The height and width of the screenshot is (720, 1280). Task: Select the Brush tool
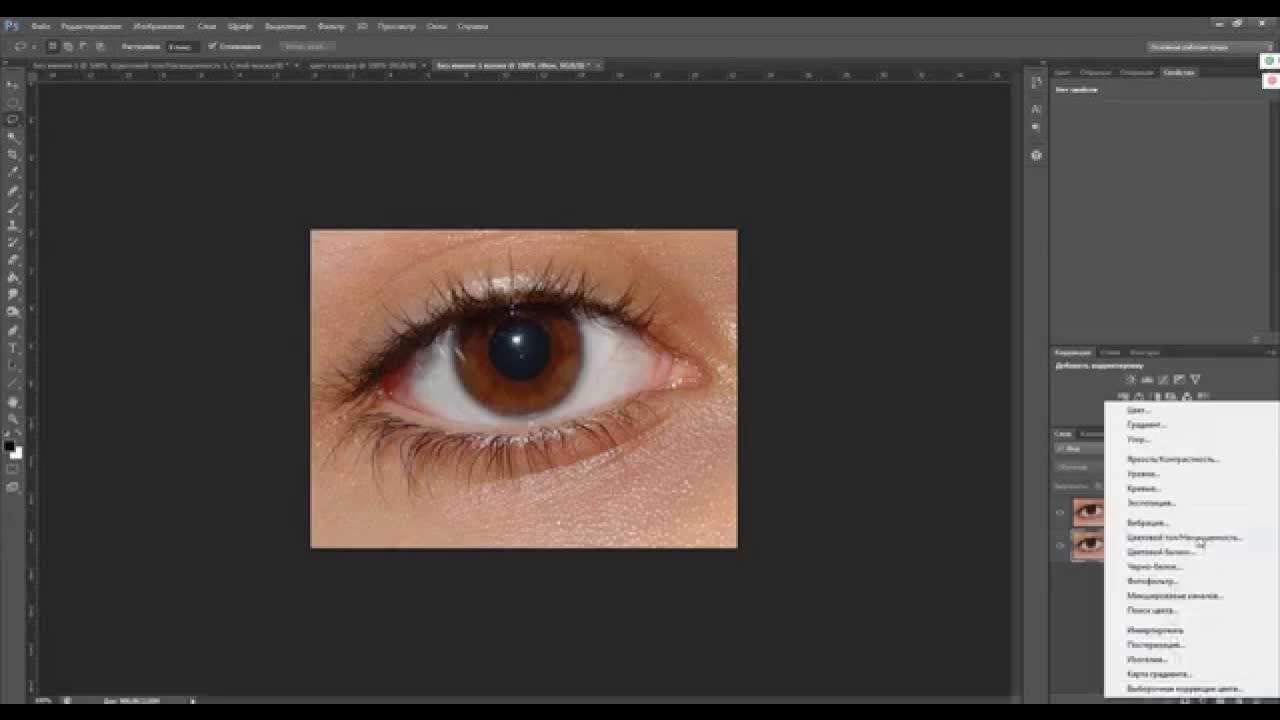(x=13, y=207)
